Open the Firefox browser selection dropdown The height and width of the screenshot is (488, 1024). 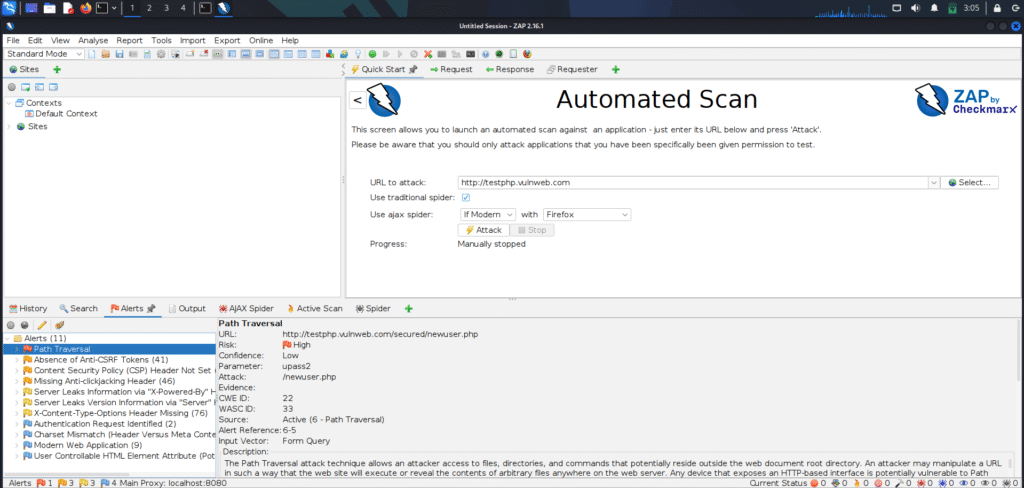pyautogui.click(x=586, y=214)
